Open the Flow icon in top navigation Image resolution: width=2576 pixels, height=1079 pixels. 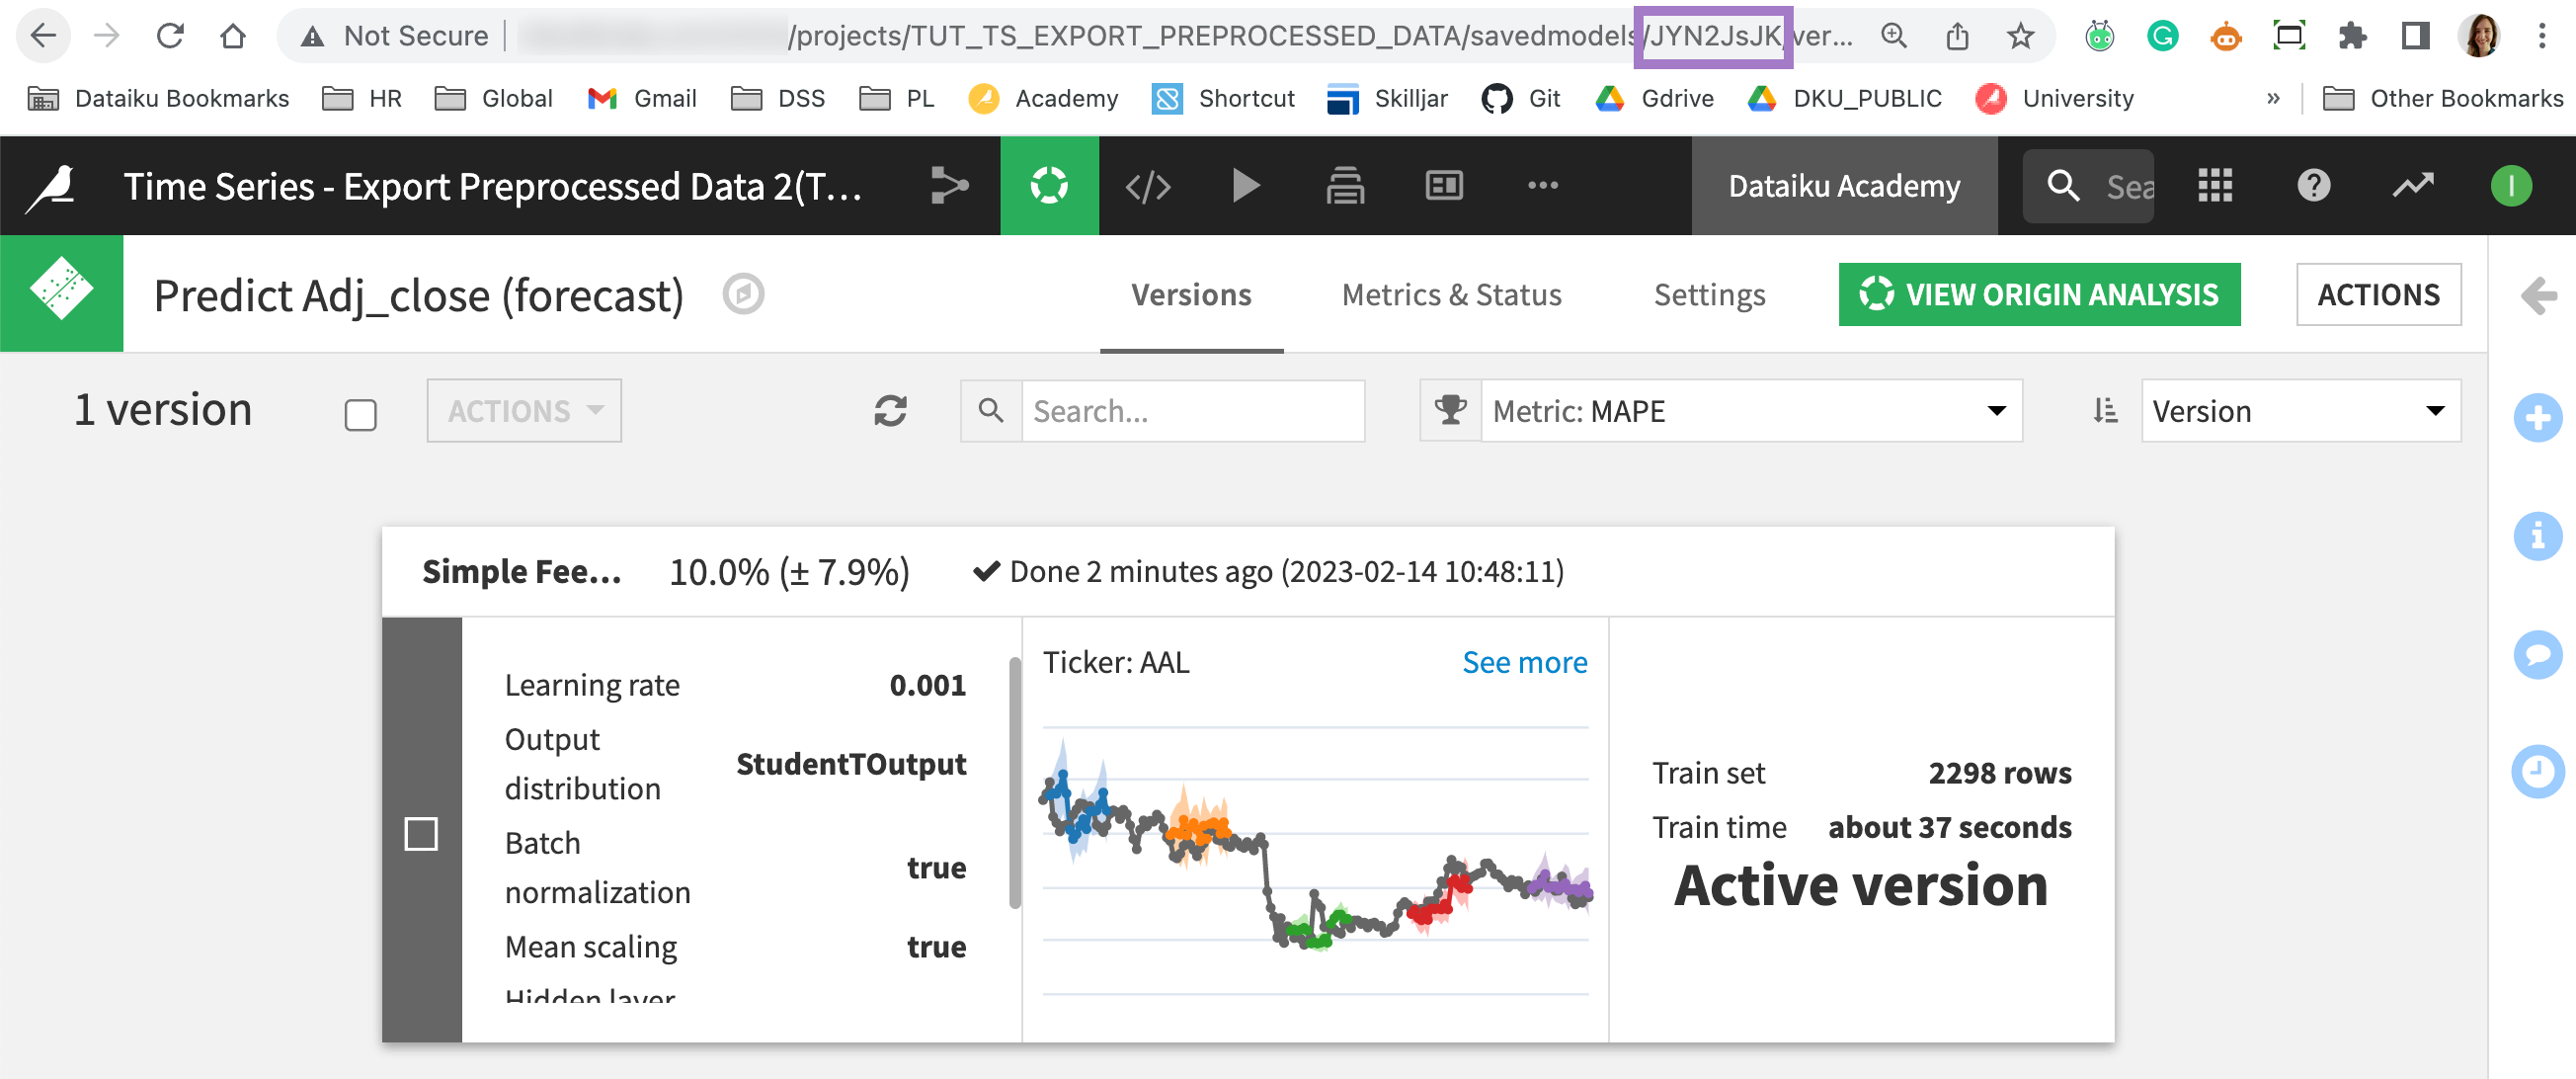pos(949,186)
